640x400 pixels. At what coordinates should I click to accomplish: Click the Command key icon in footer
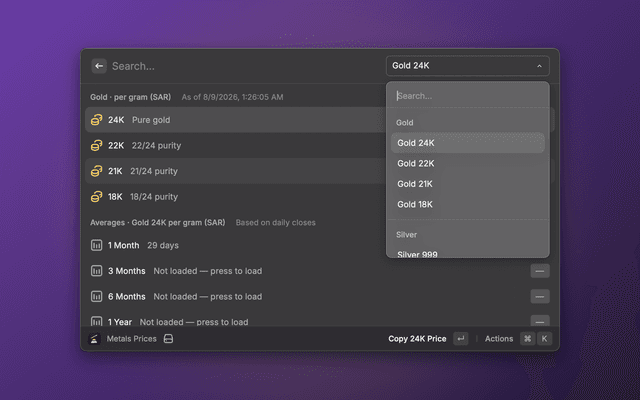(527, 339)
